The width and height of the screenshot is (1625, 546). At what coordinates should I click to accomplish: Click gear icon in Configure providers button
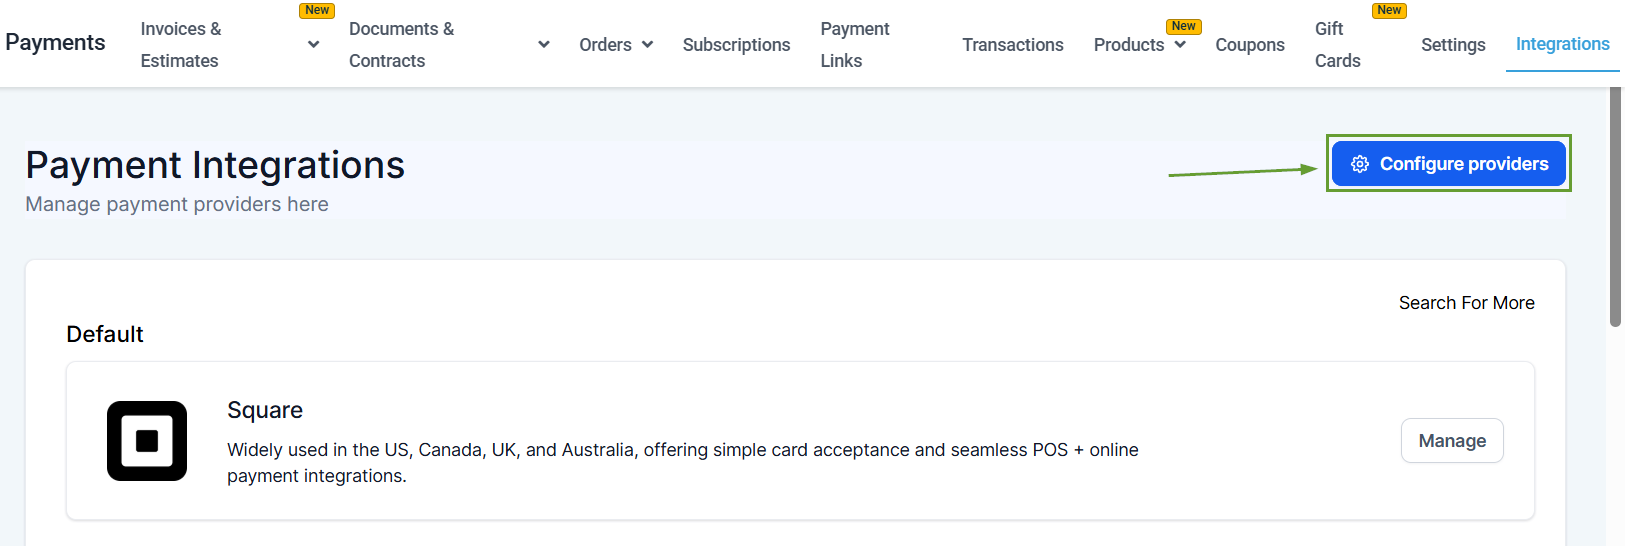(1360, 164)
